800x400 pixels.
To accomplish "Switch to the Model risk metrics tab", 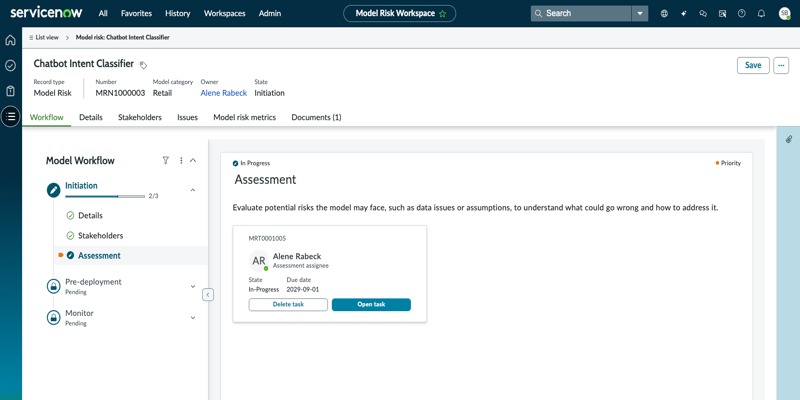I will pyautogui.click(x=244, y=117).
